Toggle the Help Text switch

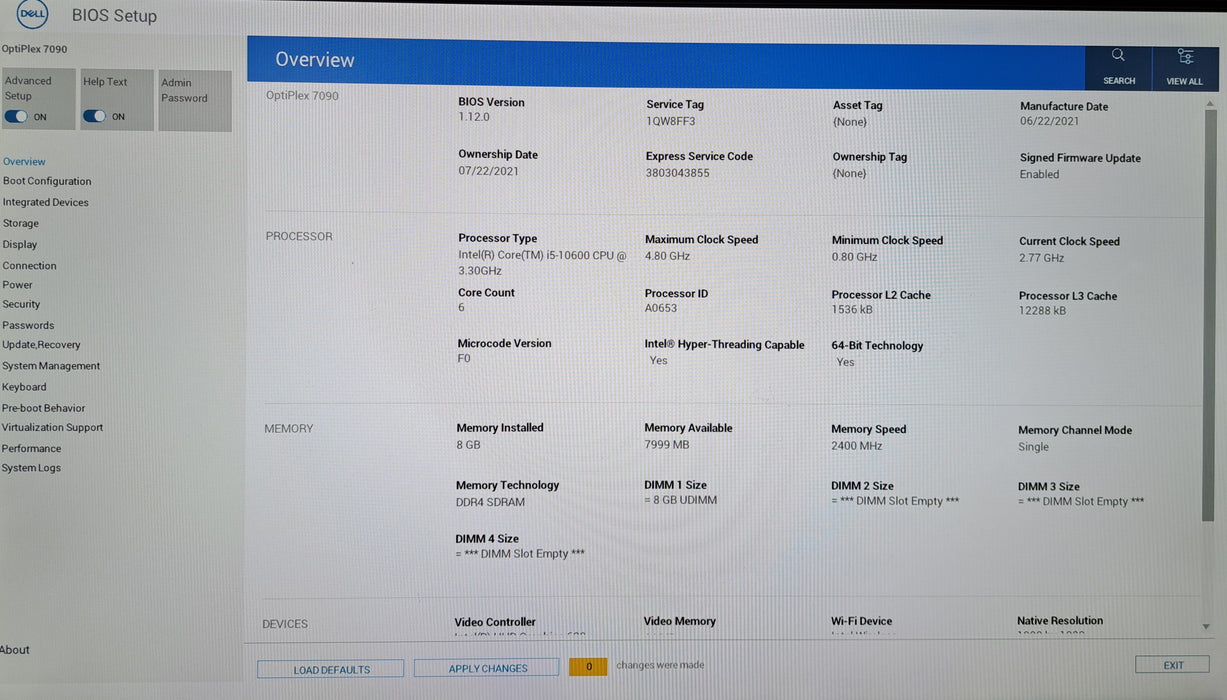point(94,117)
